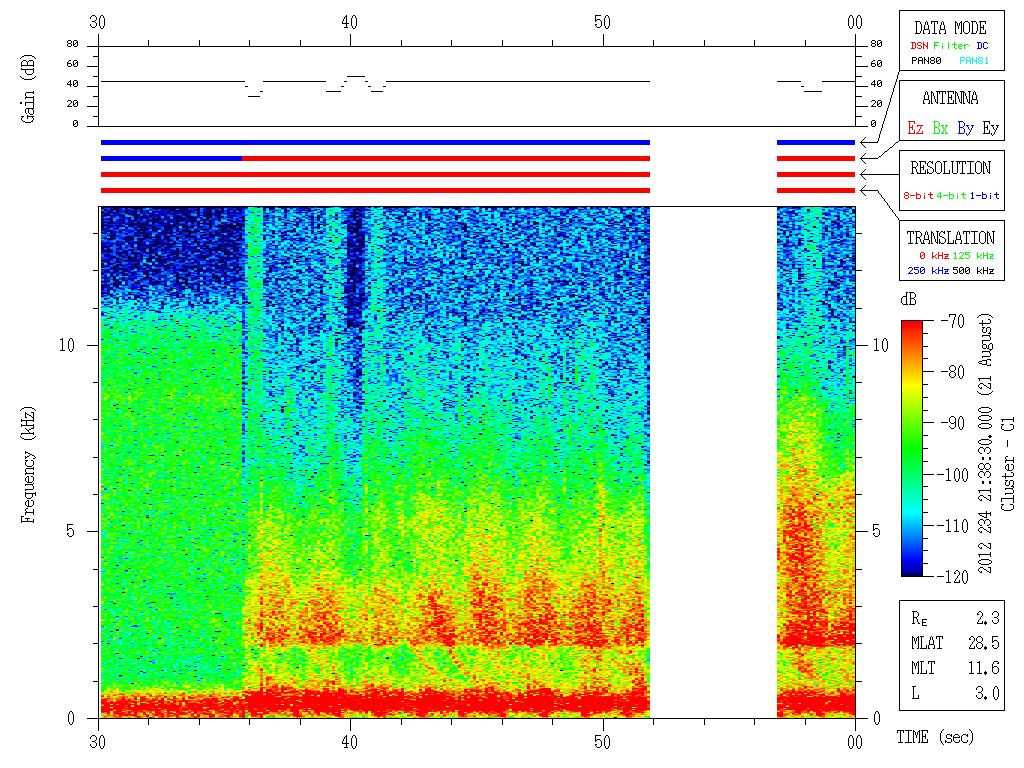
Task: Click the DATA MODE legend title
Action: click(950, 28)
